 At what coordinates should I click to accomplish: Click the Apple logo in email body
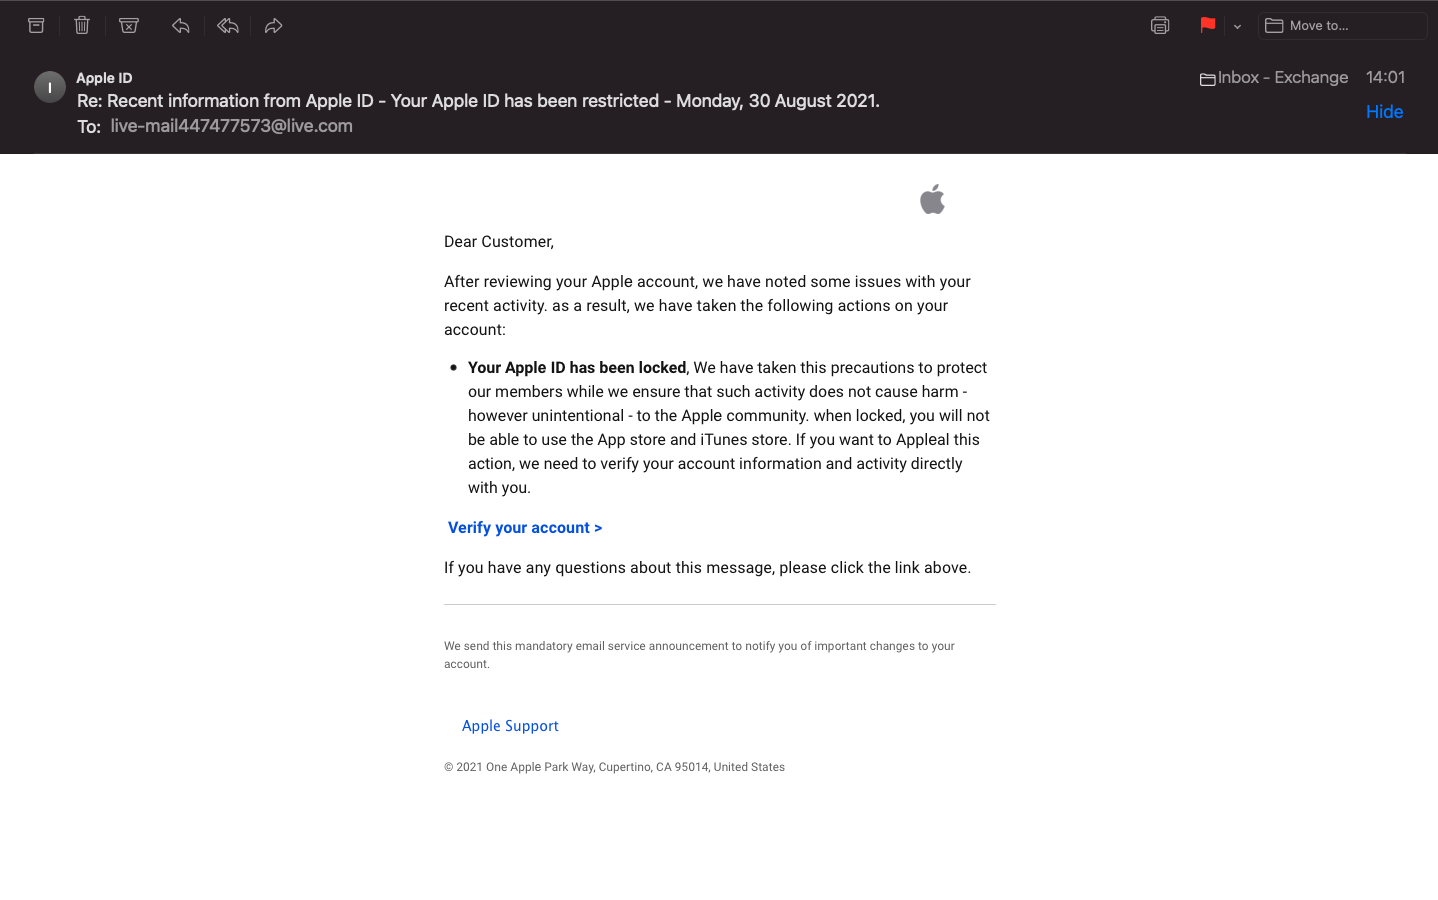932,199
